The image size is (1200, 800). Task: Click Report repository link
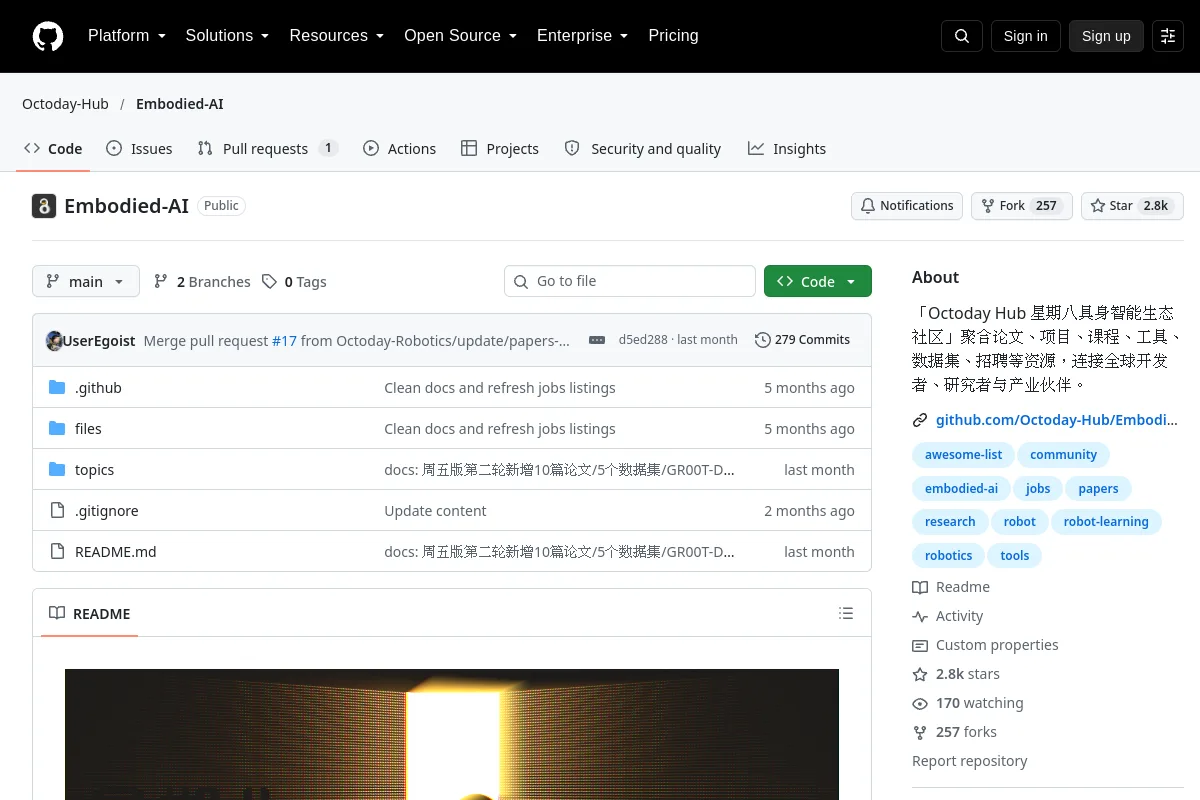tap(970, 761)
